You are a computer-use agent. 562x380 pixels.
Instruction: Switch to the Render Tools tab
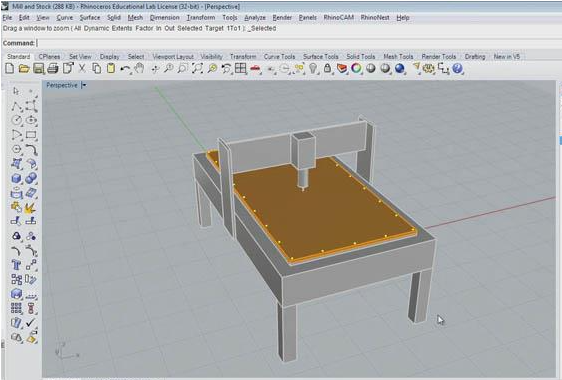(439, 57)
